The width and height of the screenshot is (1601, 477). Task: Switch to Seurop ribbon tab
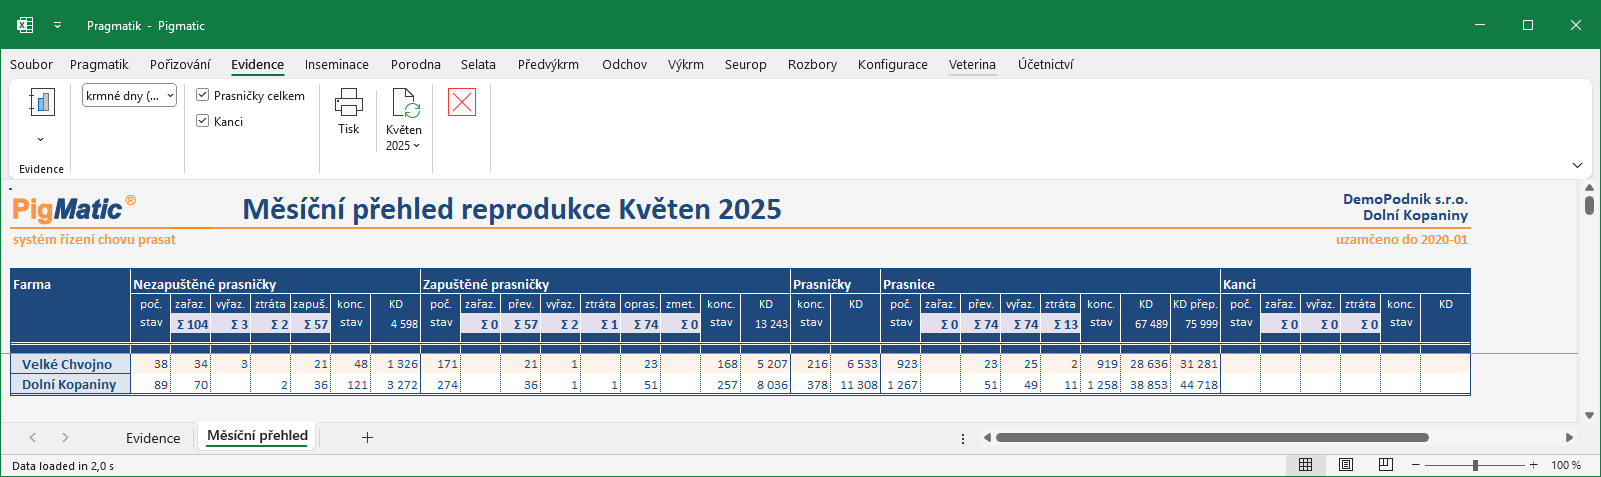point(746,64)
